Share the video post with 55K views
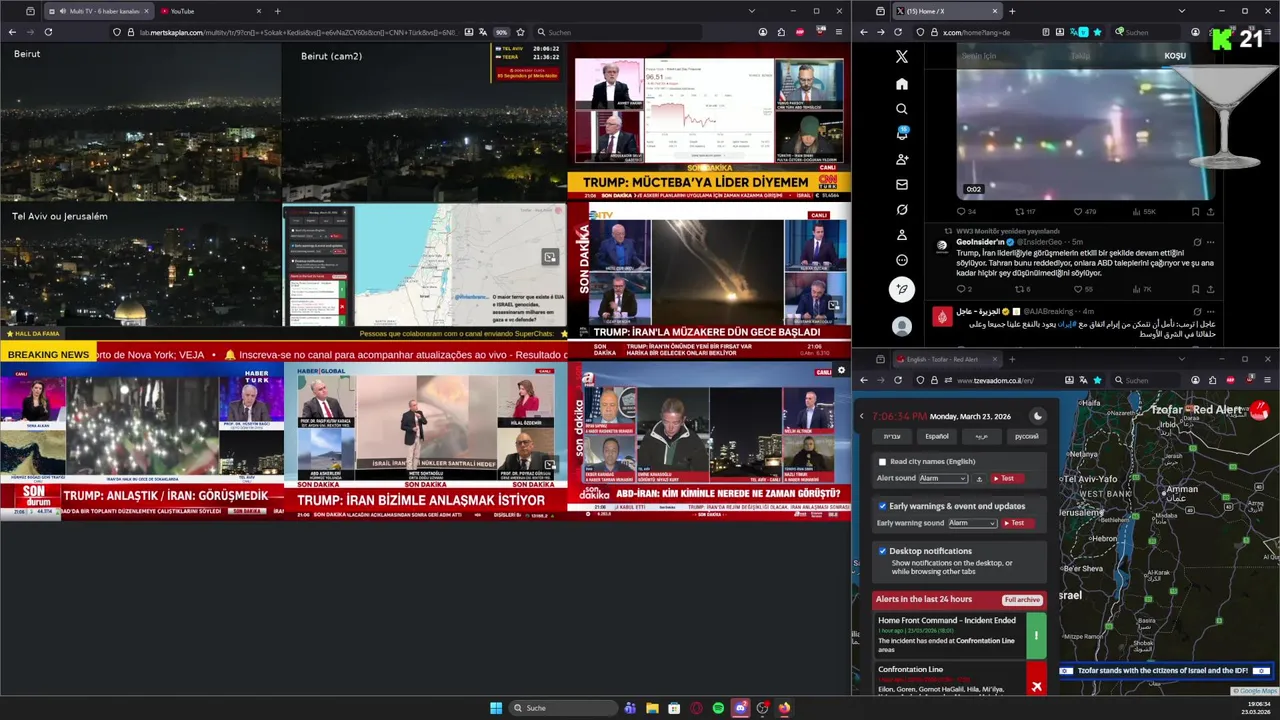This screenshot has height=720, width=1280. click(1211, 212)
